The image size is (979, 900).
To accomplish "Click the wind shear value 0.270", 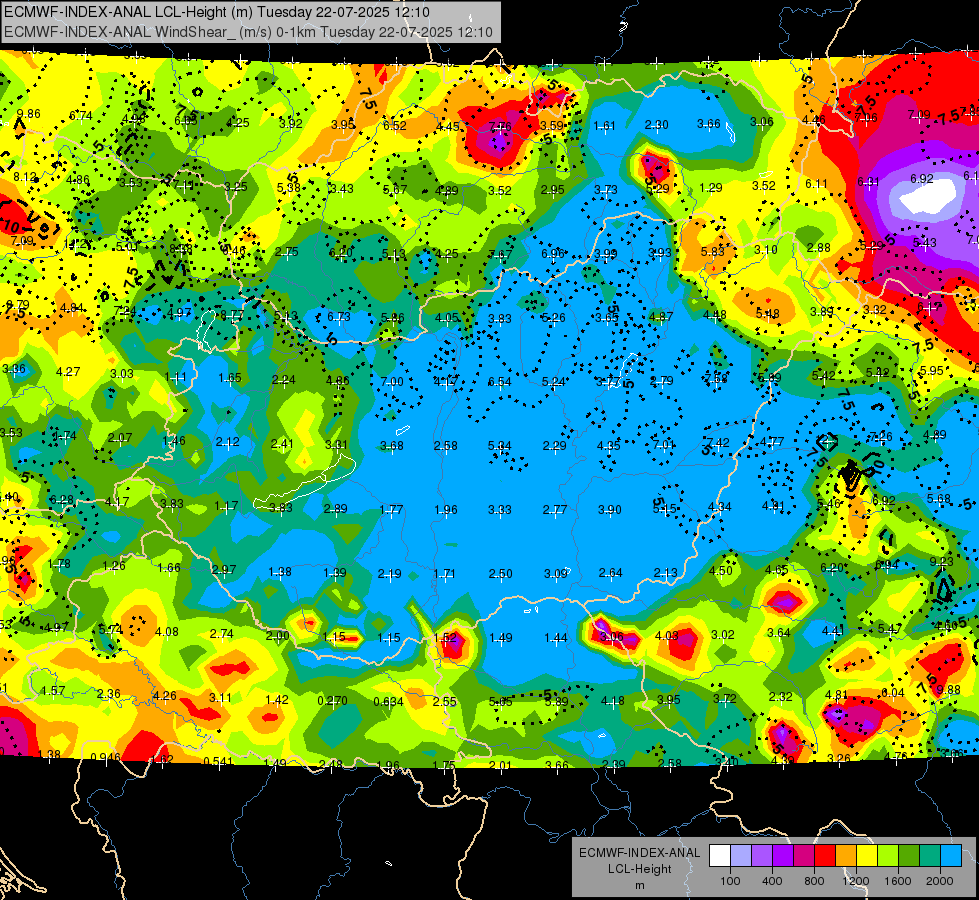I will pyautogui.click(x=332, y=701).
